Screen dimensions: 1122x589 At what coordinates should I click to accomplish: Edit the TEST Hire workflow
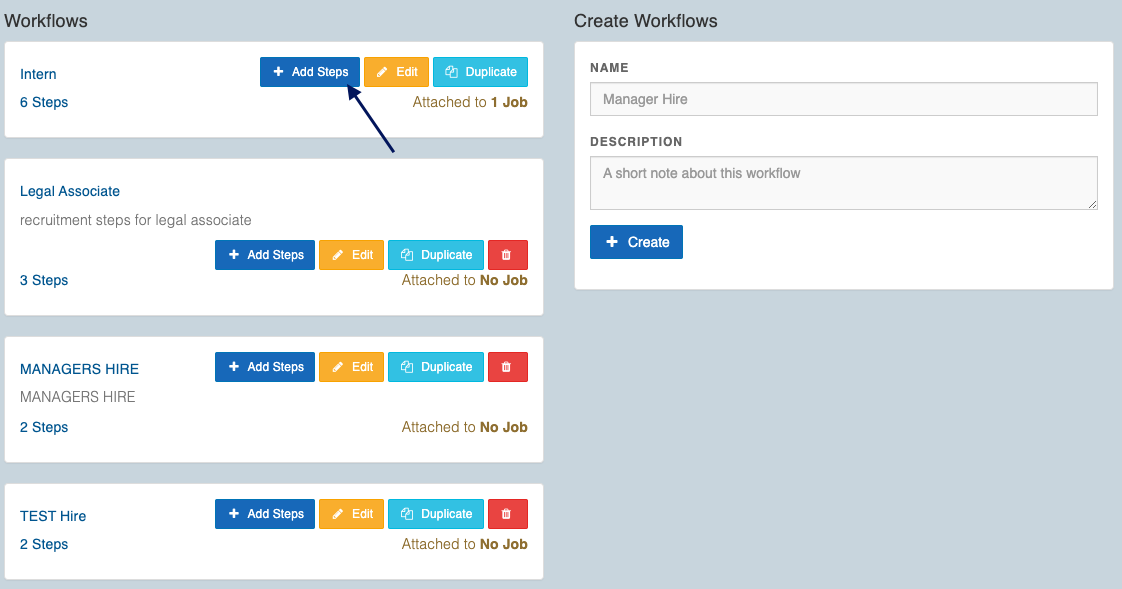tap(351, 514)
